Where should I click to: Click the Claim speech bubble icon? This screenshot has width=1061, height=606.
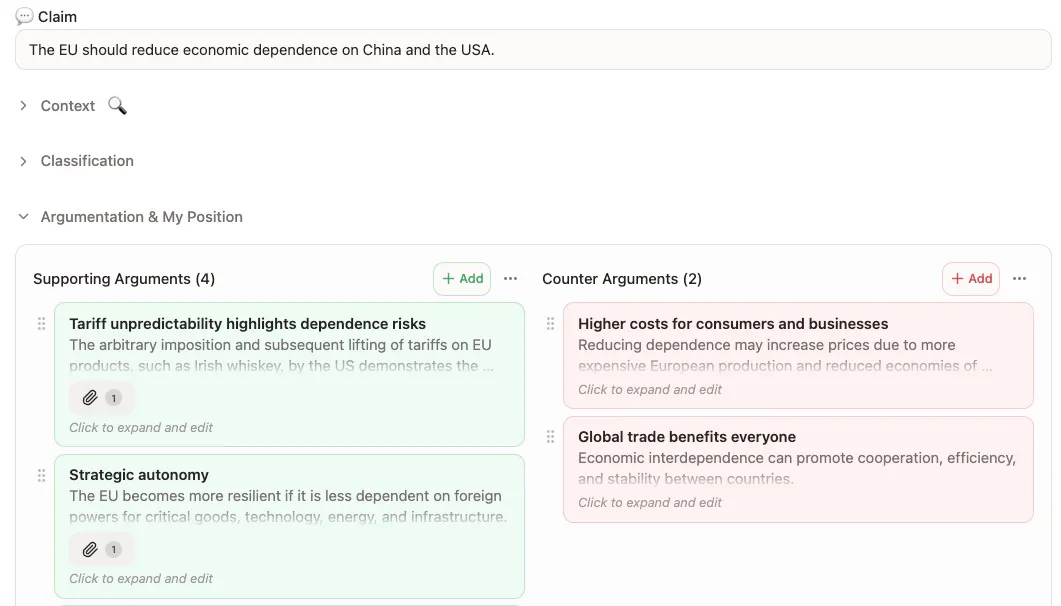(x=24, y=16)
